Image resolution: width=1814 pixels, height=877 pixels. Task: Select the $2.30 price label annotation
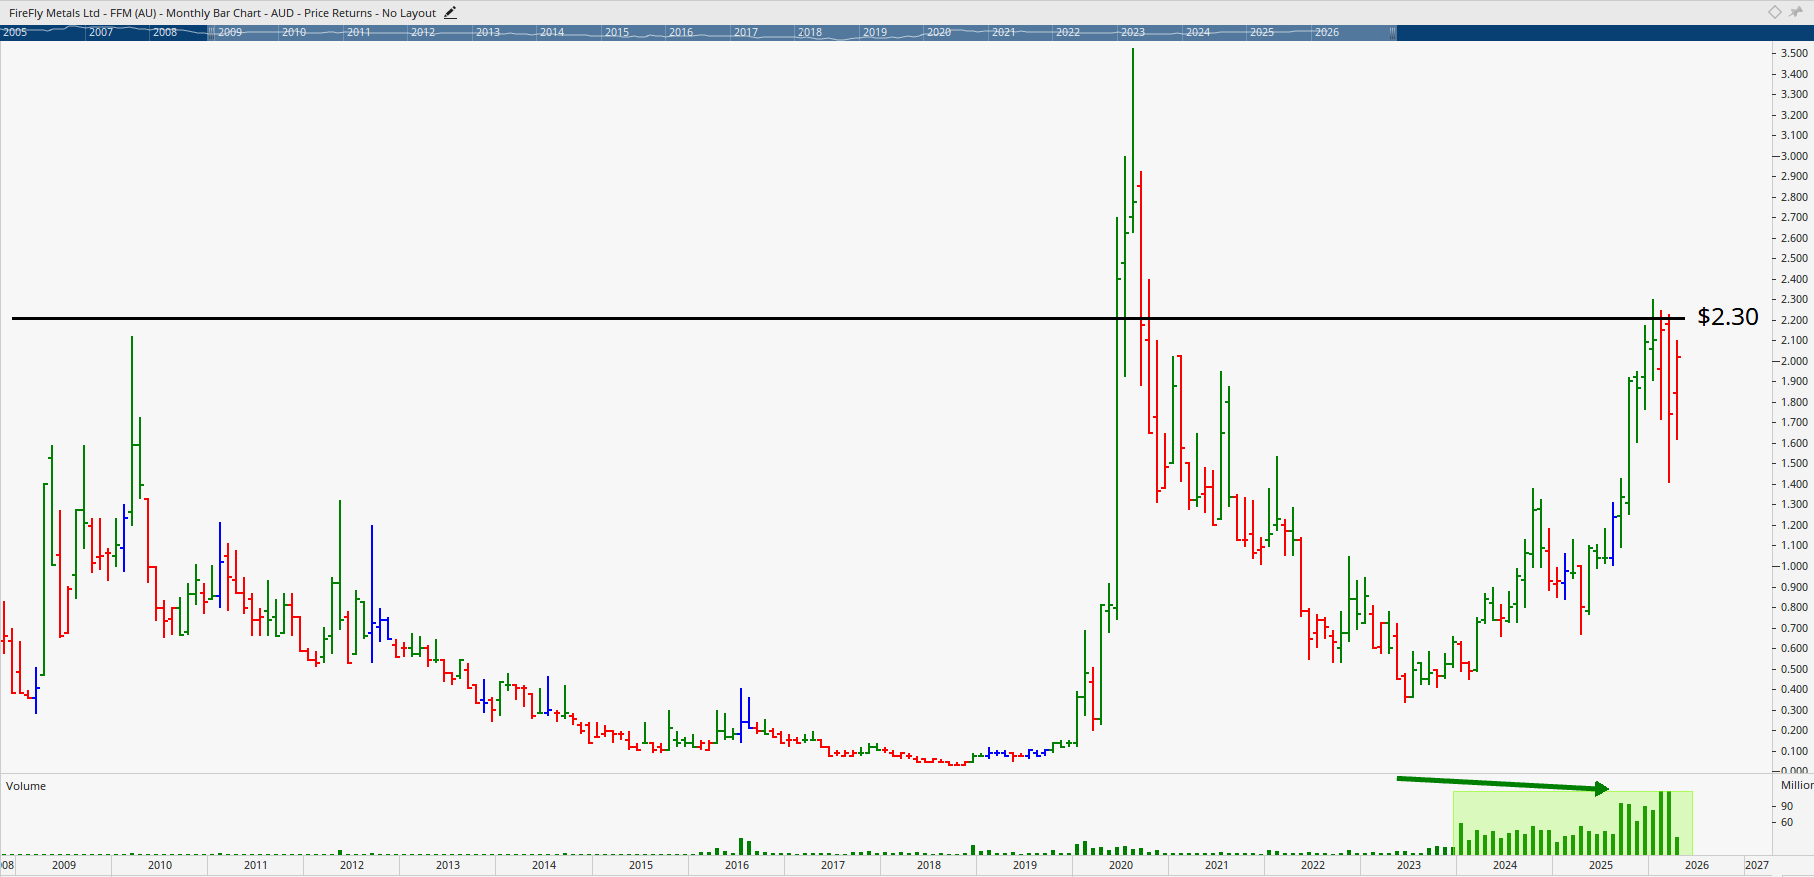[1728, 317]
